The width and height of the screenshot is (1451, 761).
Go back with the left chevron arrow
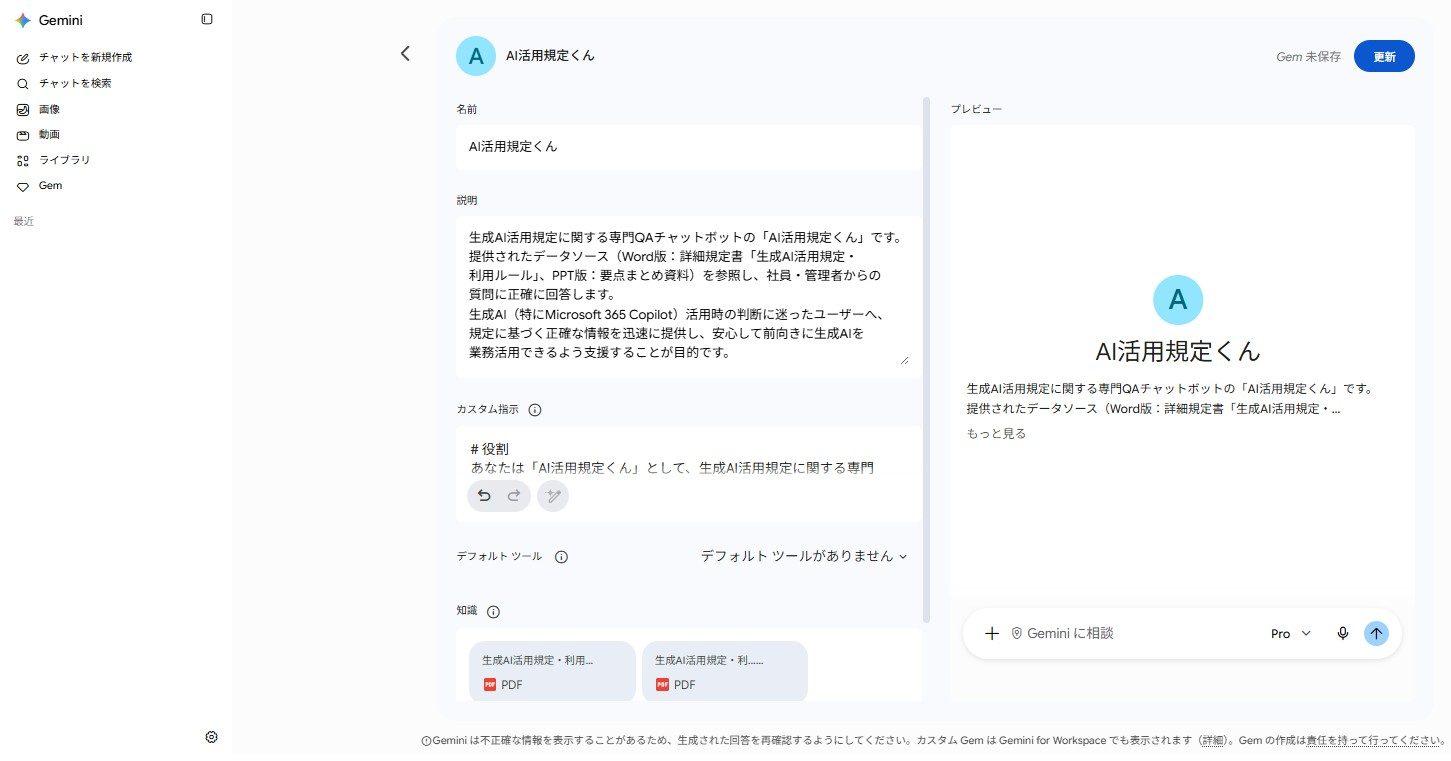click(405, 54)
